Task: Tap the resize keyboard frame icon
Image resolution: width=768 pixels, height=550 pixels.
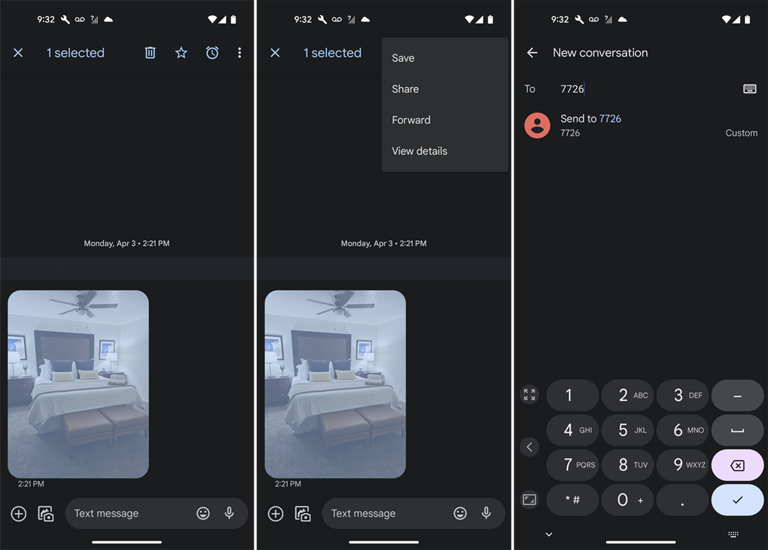Action: pyautogui.click(x=529, y=500)
